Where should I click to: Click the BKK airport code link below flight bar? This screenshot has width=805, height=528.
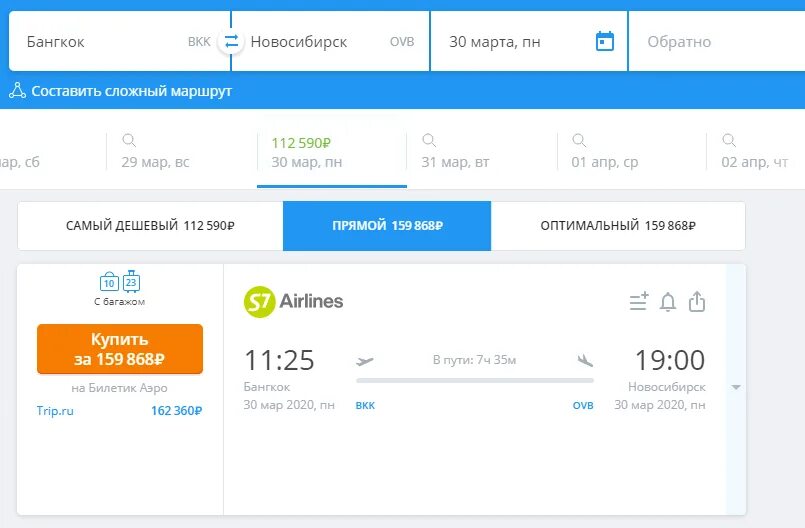(x=365, y=405)
